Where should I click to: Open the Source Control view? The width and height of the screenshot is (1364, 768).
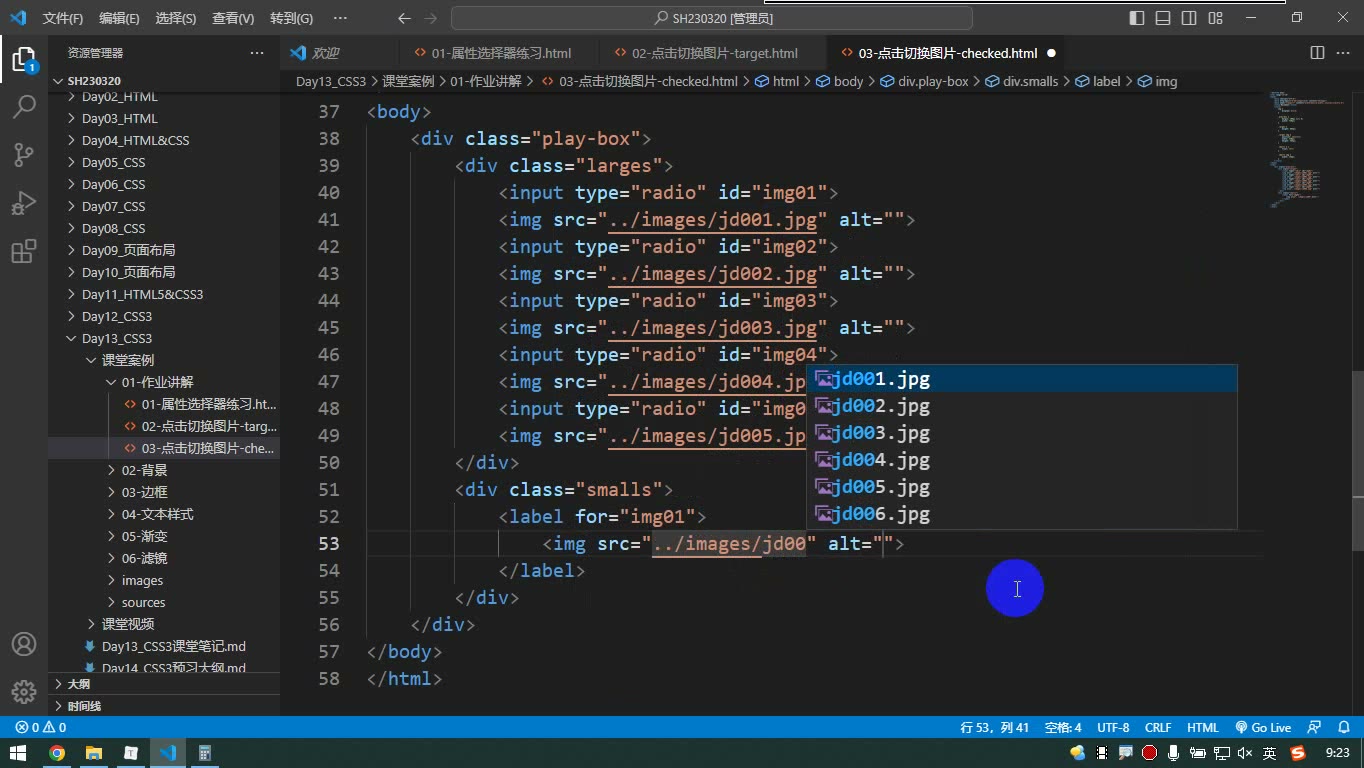click(x=24, y=154)
